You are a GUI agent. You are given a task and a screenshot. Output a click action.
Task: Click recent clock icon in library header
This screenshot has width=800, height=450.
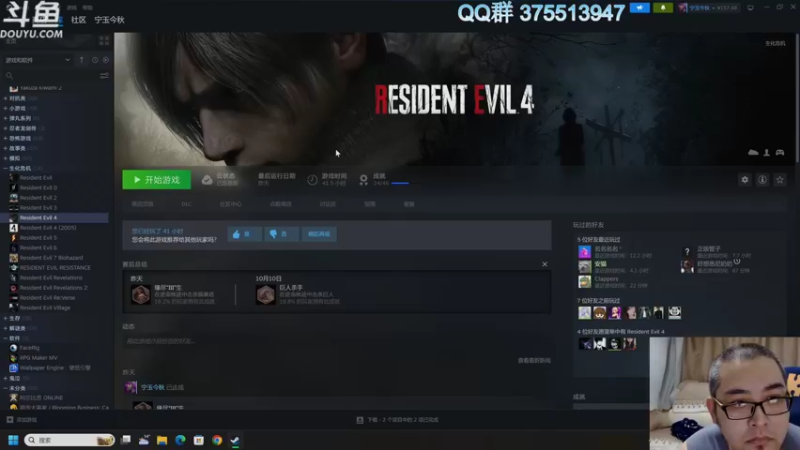tap(95, 60)
